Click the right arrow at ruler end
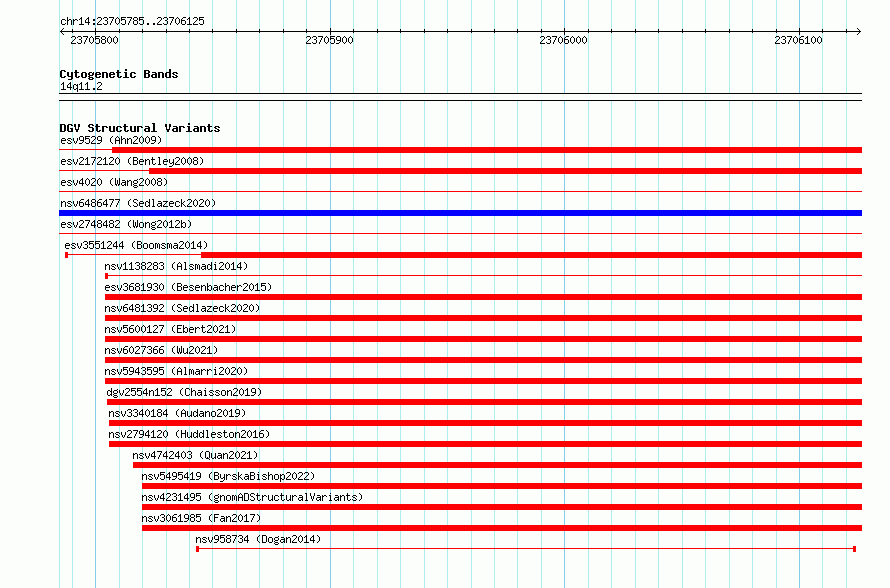Image resolution: width=890 pixels, height=588 pixels. tap(859, 32)
